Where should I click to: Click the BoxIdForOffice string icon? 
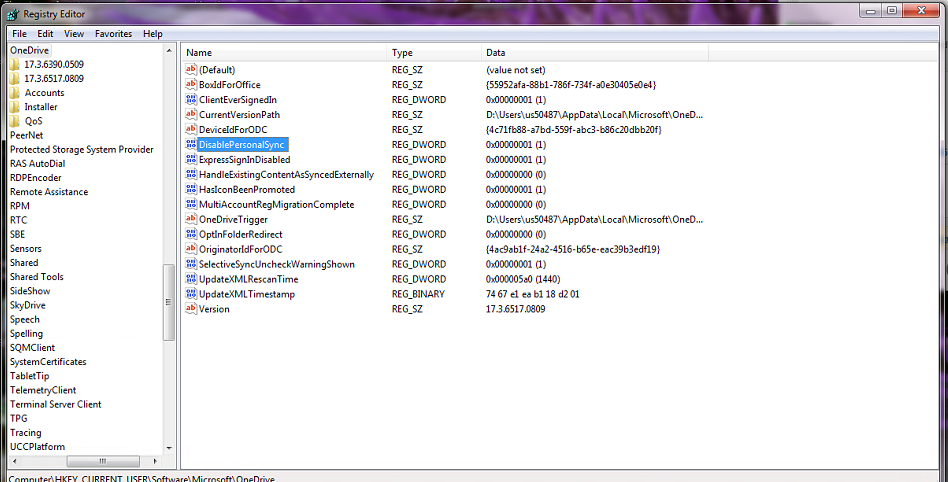[x=191, y=85]
